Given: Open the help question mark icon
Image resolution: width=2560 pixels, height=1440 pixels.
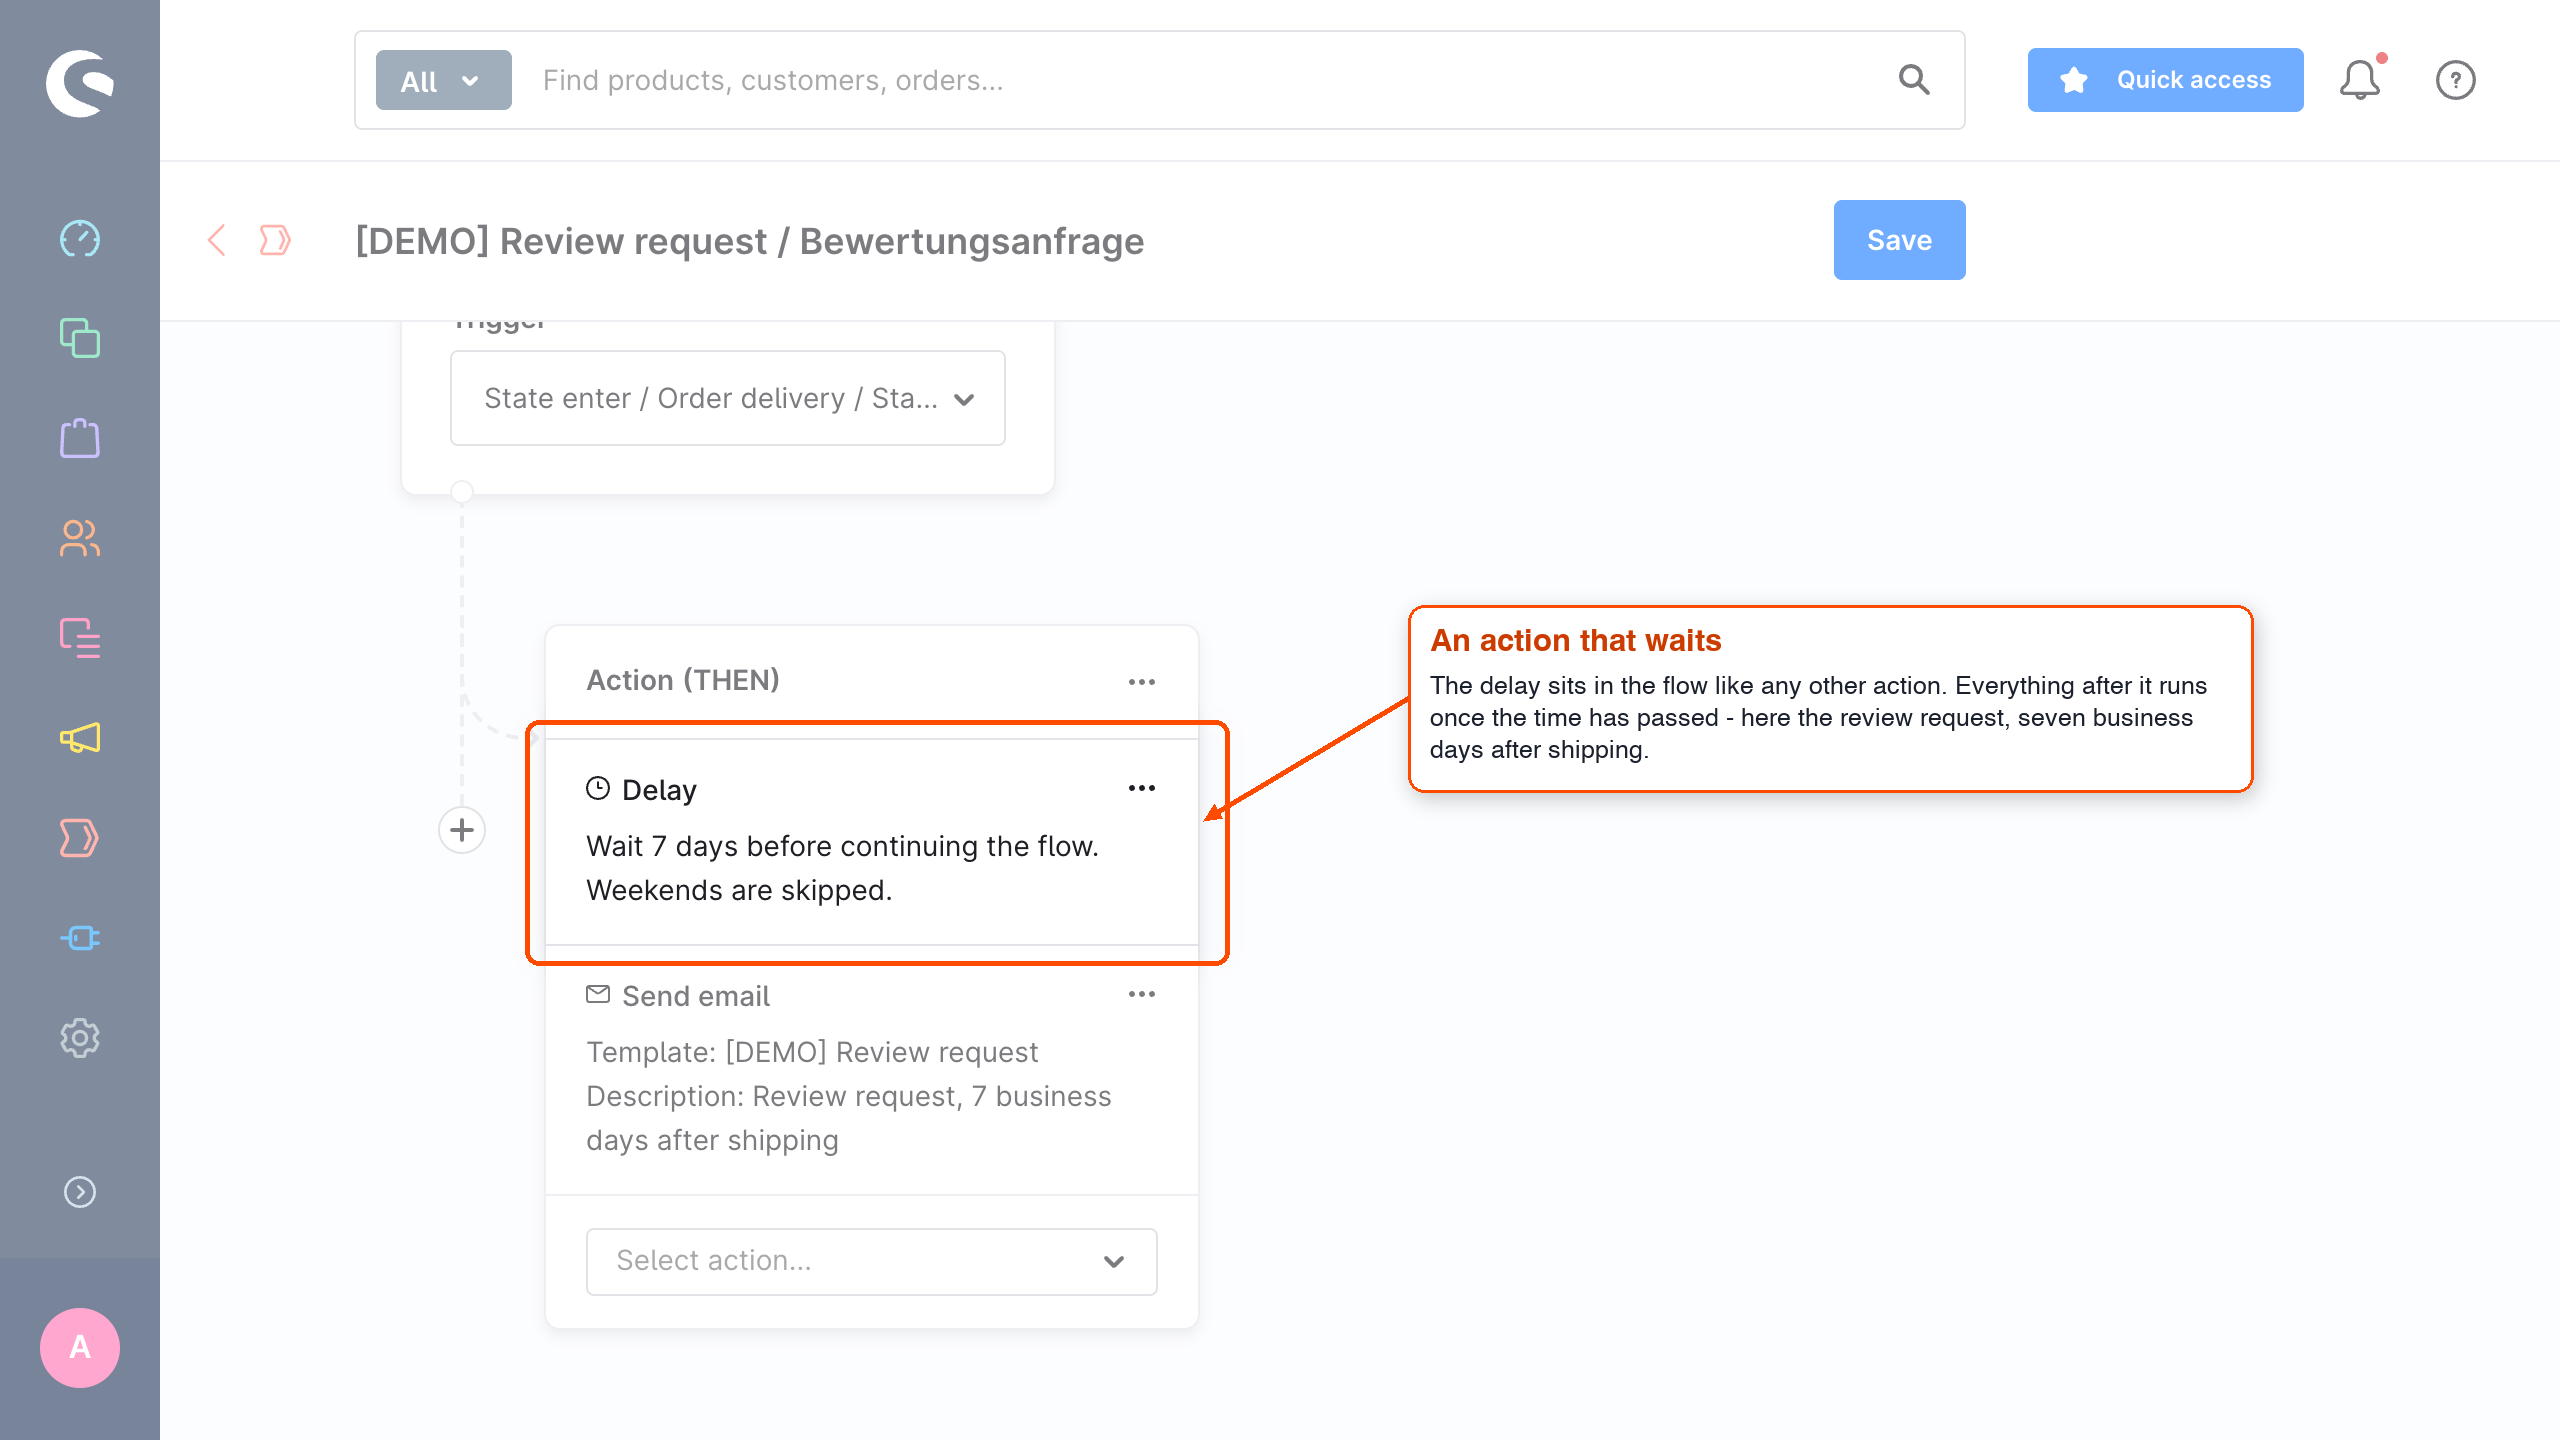Looking at the screenshot, I should pyautogui.click(x=2455, y=80).
